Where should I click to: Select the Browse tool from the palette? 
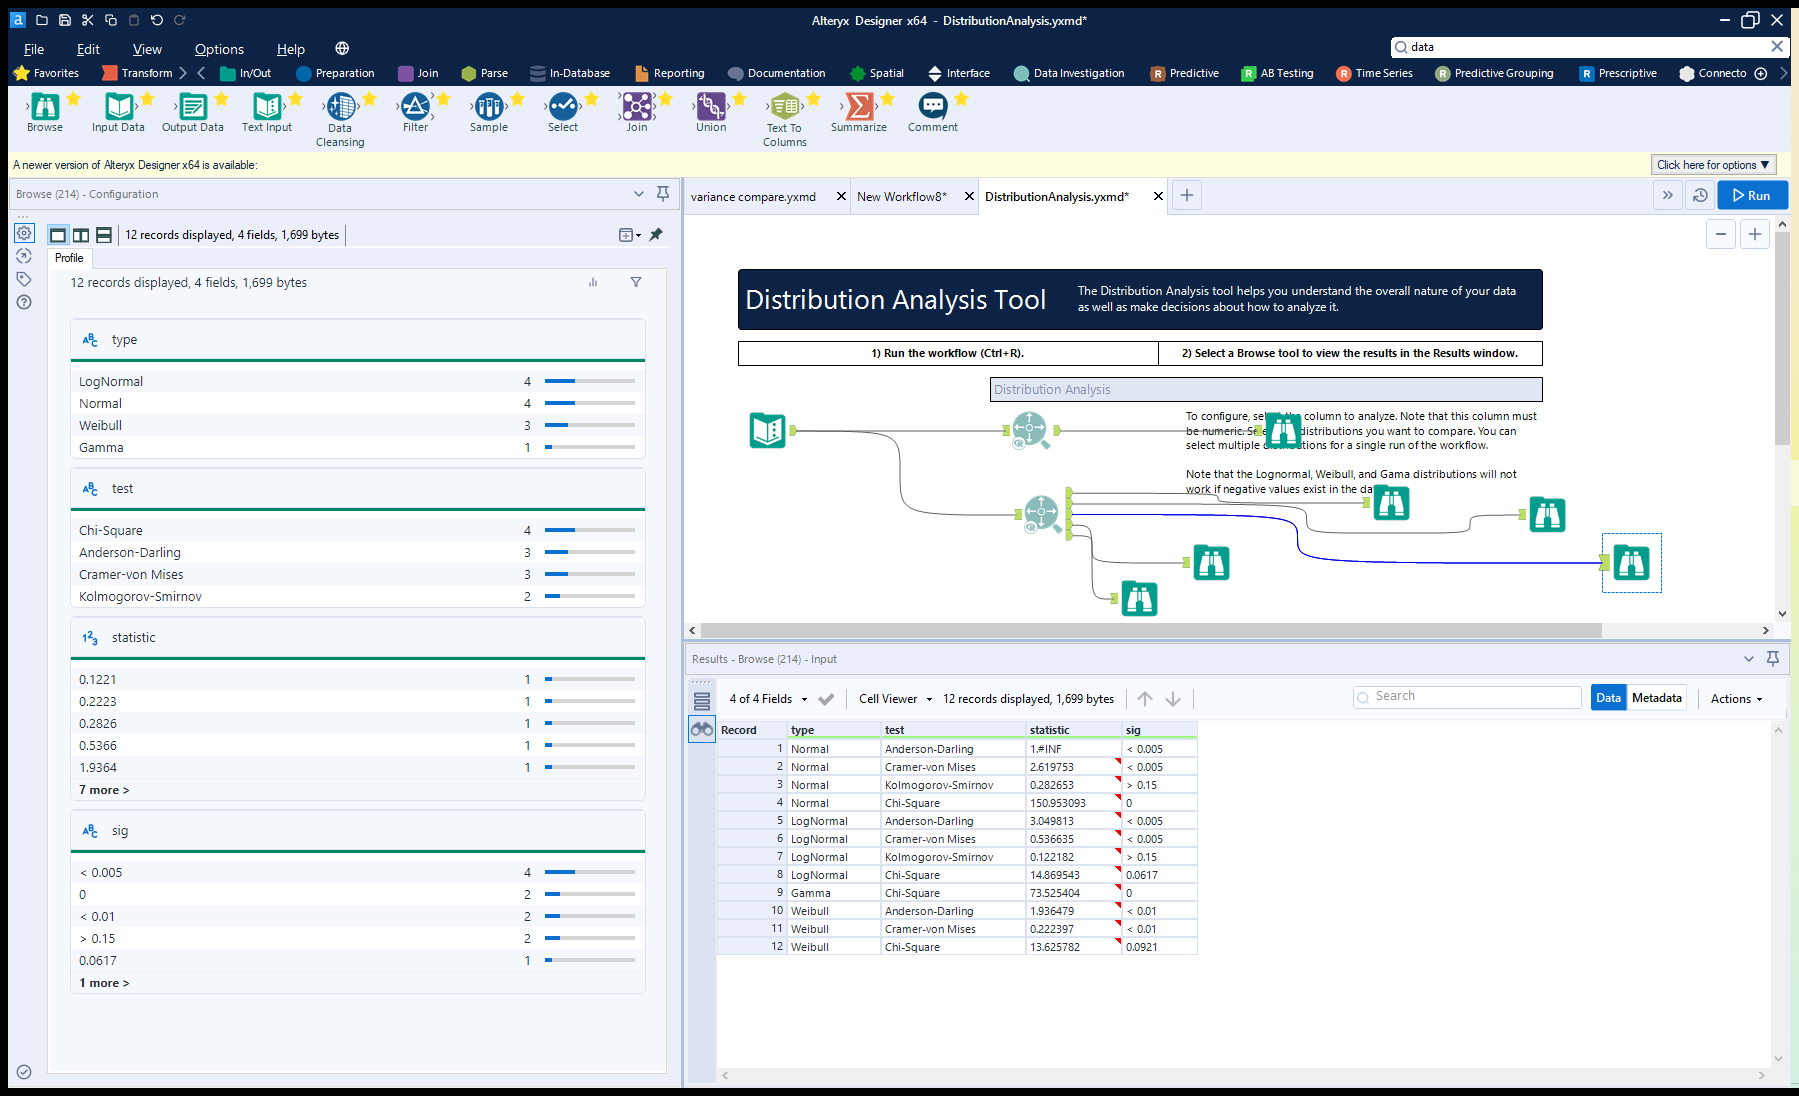click(44, 110)
